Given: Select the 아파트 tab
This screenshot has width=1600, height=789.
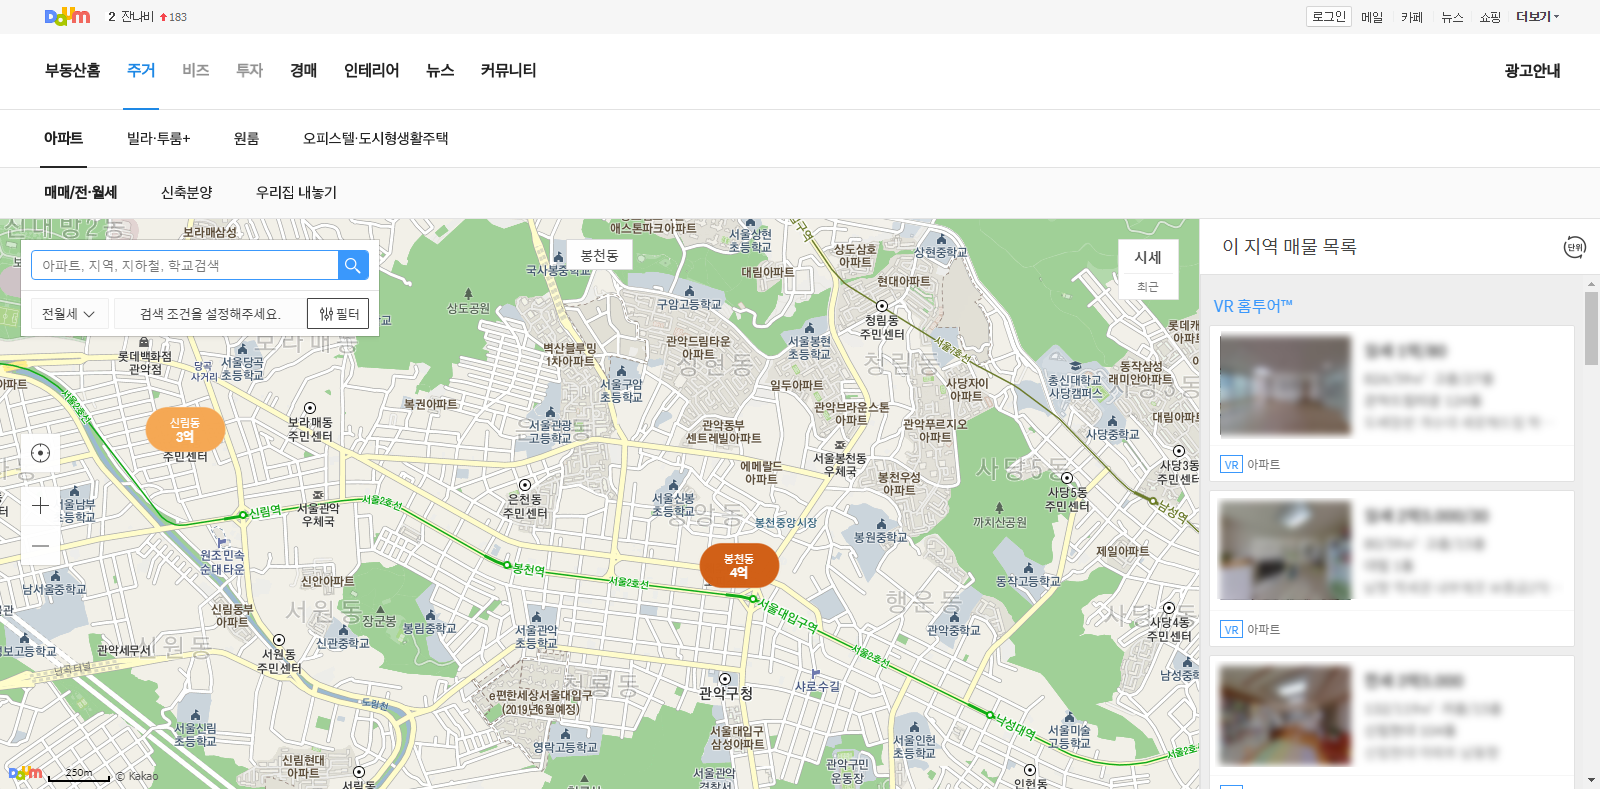Looking at the screenshot, I should click(x=63, y=138).
